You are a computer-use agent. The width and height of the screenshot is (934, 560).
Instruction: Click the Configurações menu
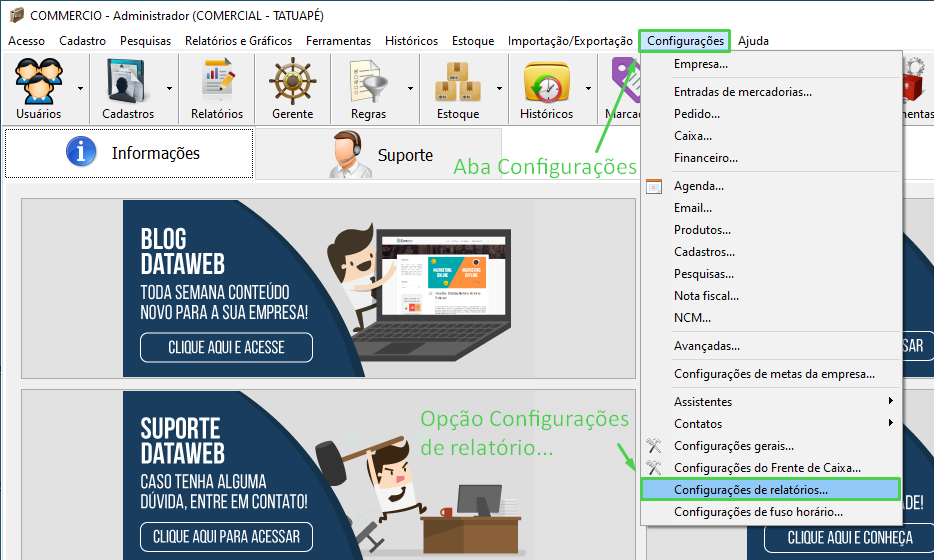point(685,41)
